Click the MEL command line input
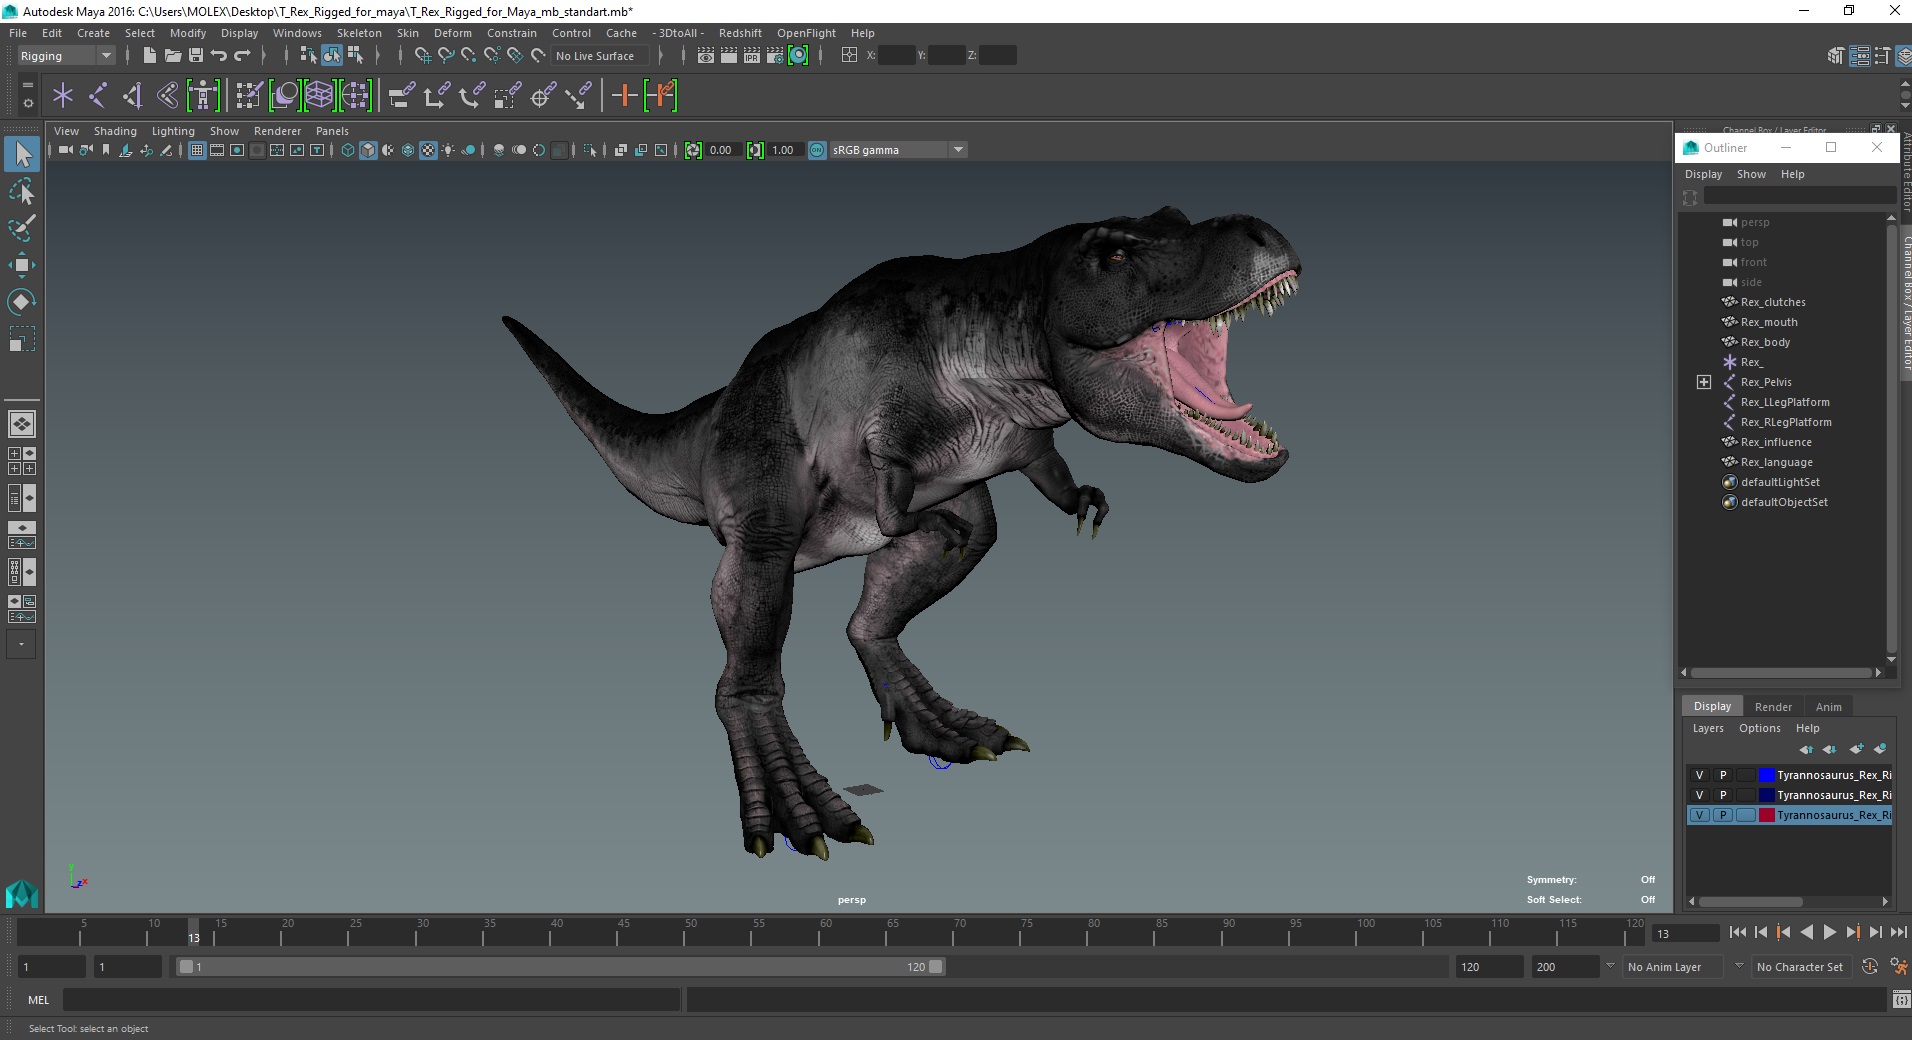The width and height of the screenshot is (1912, 1040). point(372,999)
